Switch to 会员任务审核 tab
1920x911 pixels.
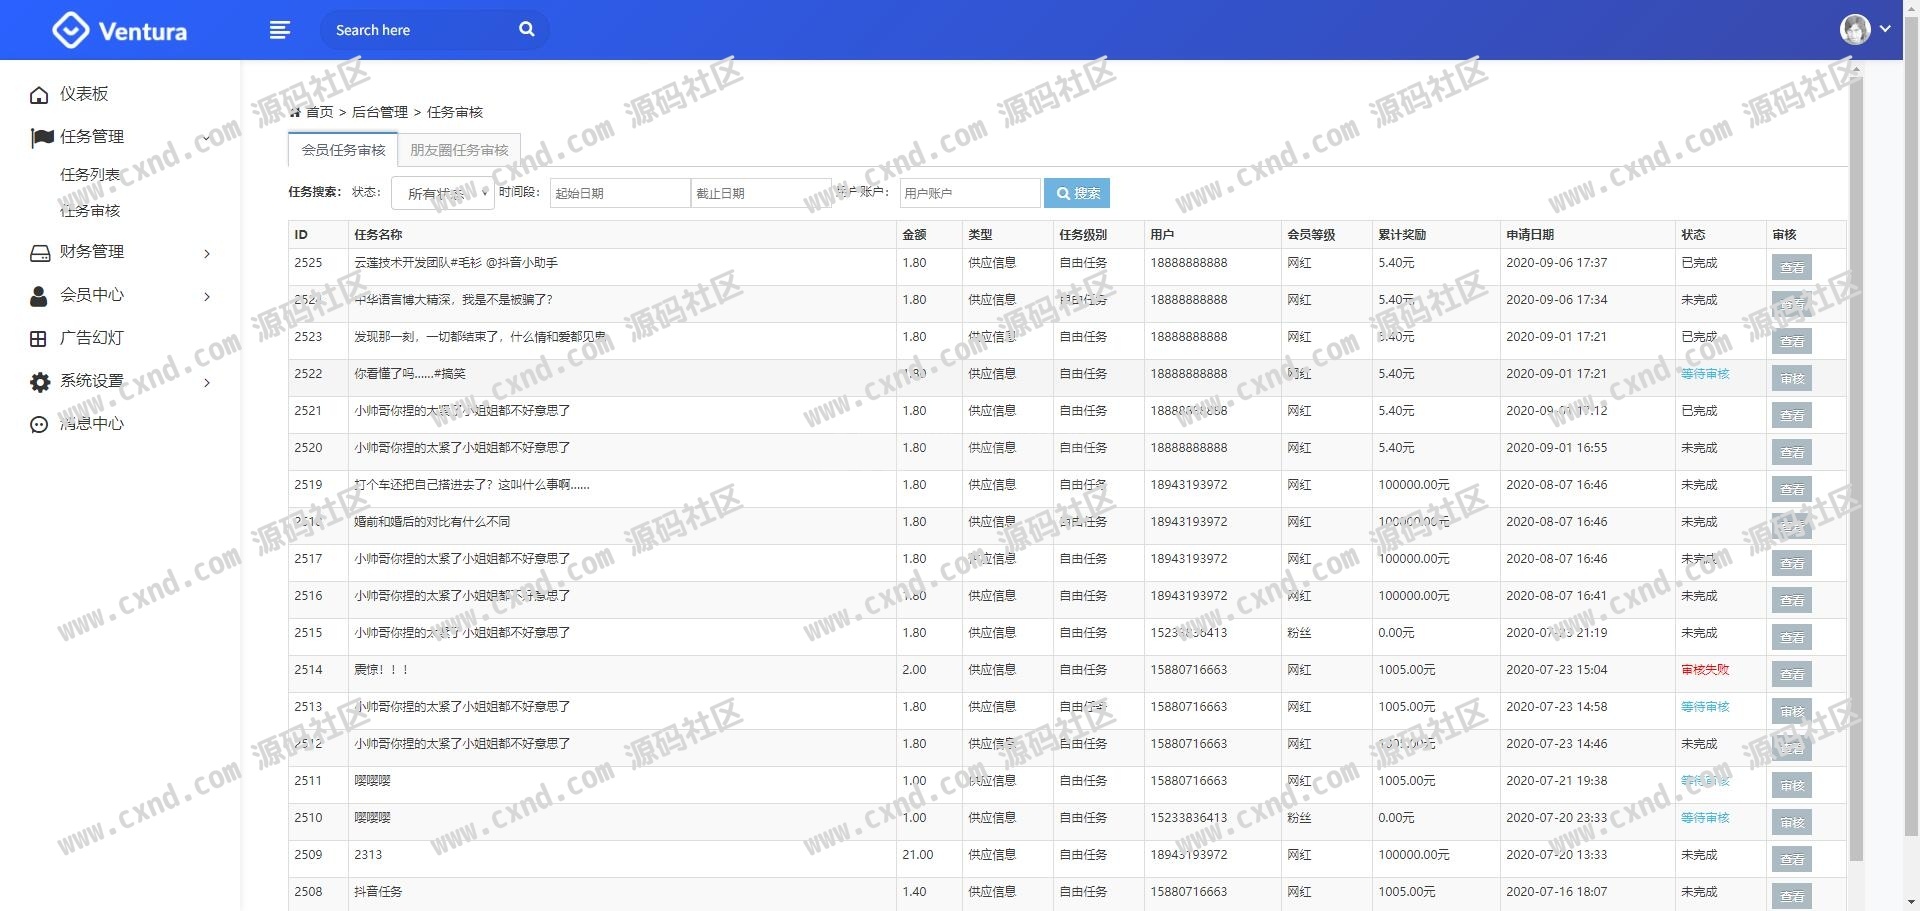pyautogui.click(x=343, y=150)
